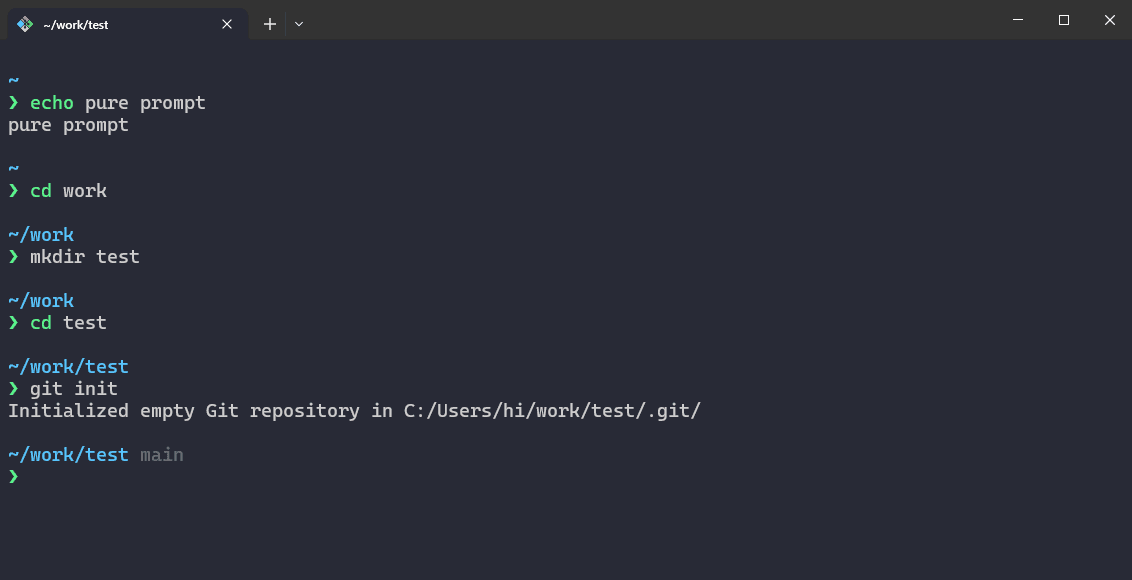Click the mkdir test command text
The image size is (1132, 580).
tap(83, 256)
